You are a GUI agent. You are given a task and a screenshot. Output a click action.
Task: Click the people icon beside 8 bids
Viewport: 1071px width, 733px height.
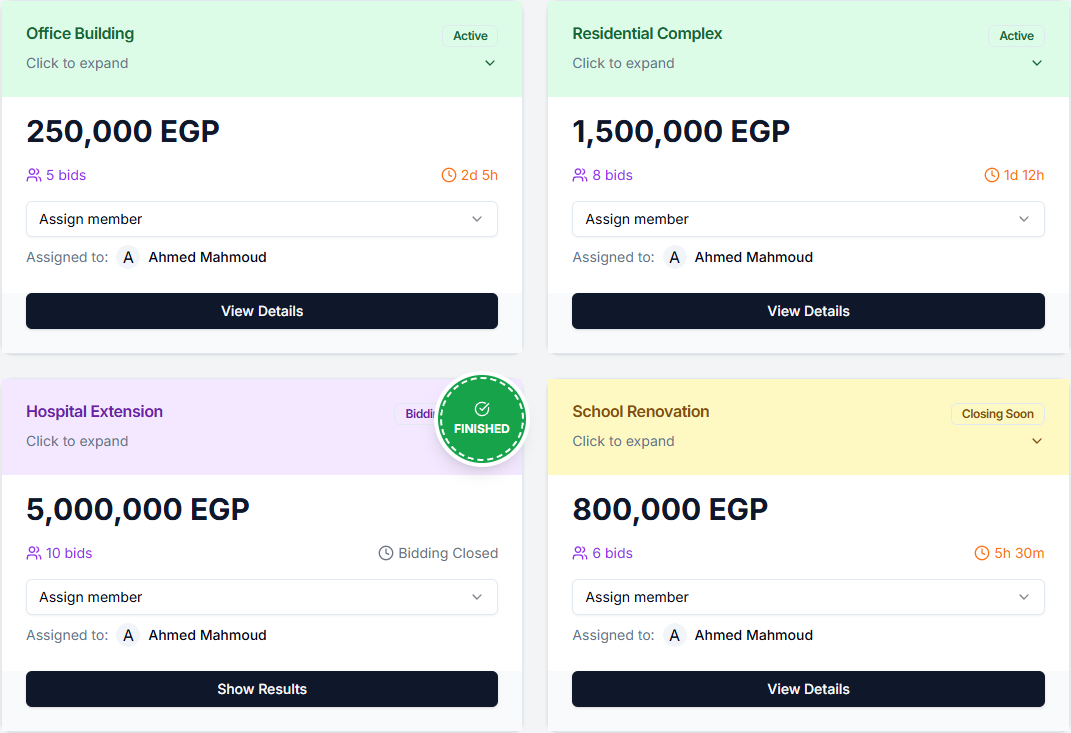point(580,175)
